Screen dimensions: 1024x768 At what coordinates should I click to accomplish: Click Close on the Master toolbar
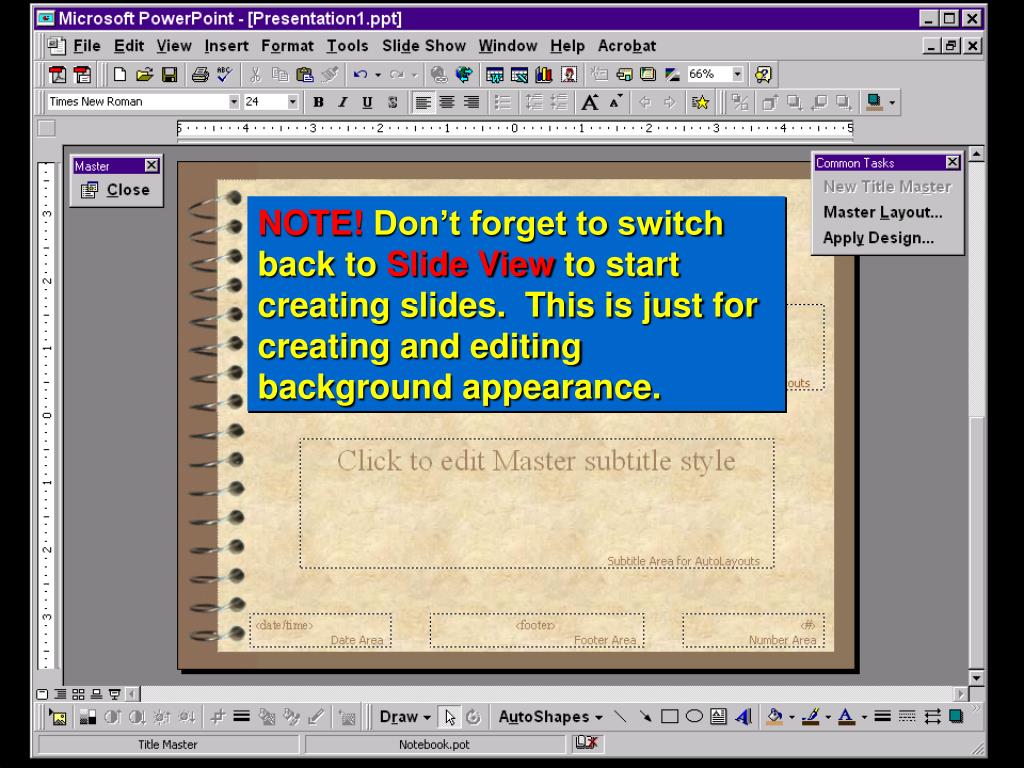[117, 190]
